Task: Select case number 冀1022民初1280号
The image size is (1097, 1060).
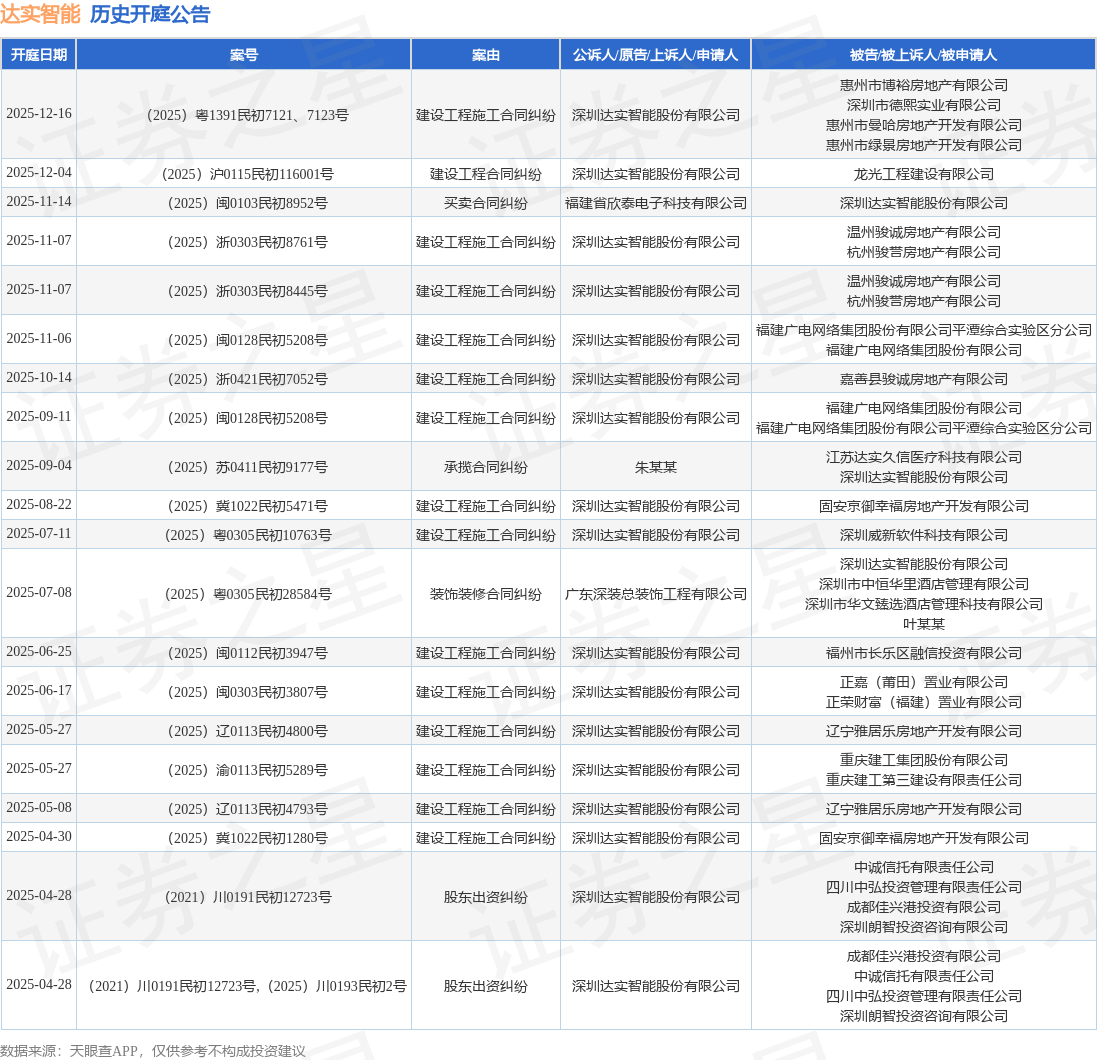Action: point(247,838)
